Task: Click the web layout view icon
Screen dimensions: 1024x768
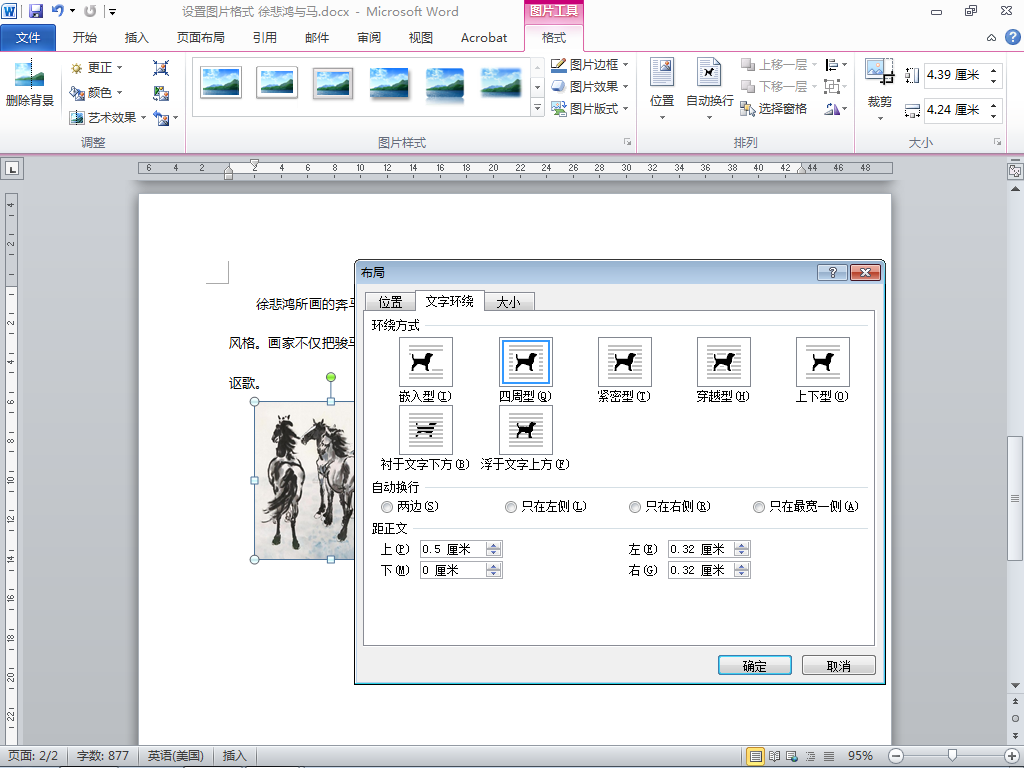Action: (x=792, y=756)
